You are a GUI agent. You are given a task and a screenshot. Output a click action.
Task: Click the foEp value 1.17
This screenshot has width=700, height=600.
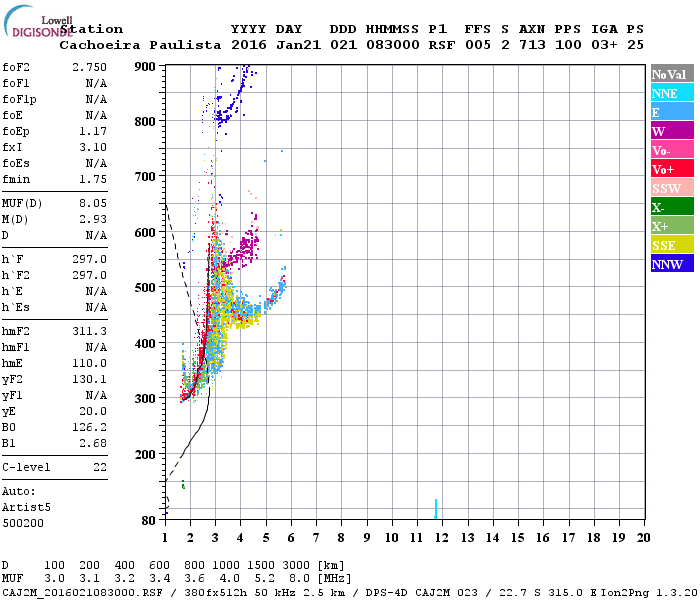[93, 131]
